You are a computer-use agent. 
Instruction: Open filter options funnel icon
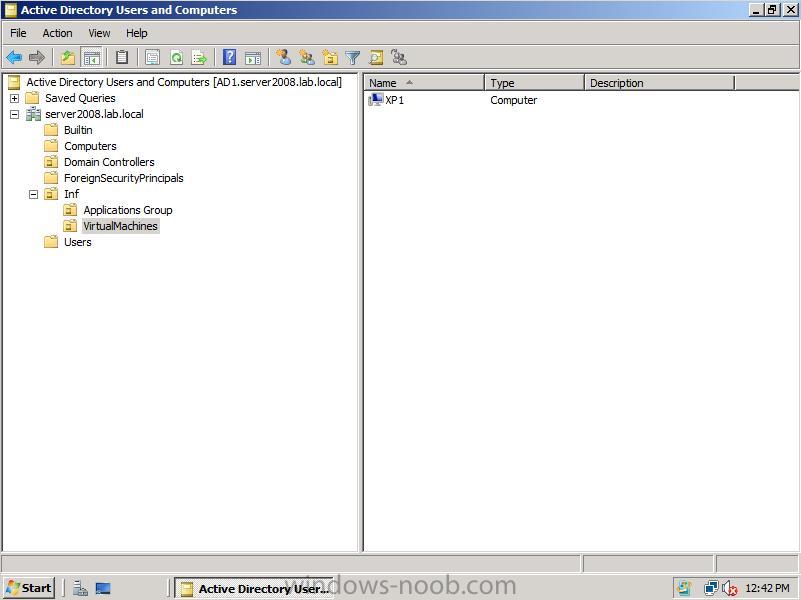(353, 58)
